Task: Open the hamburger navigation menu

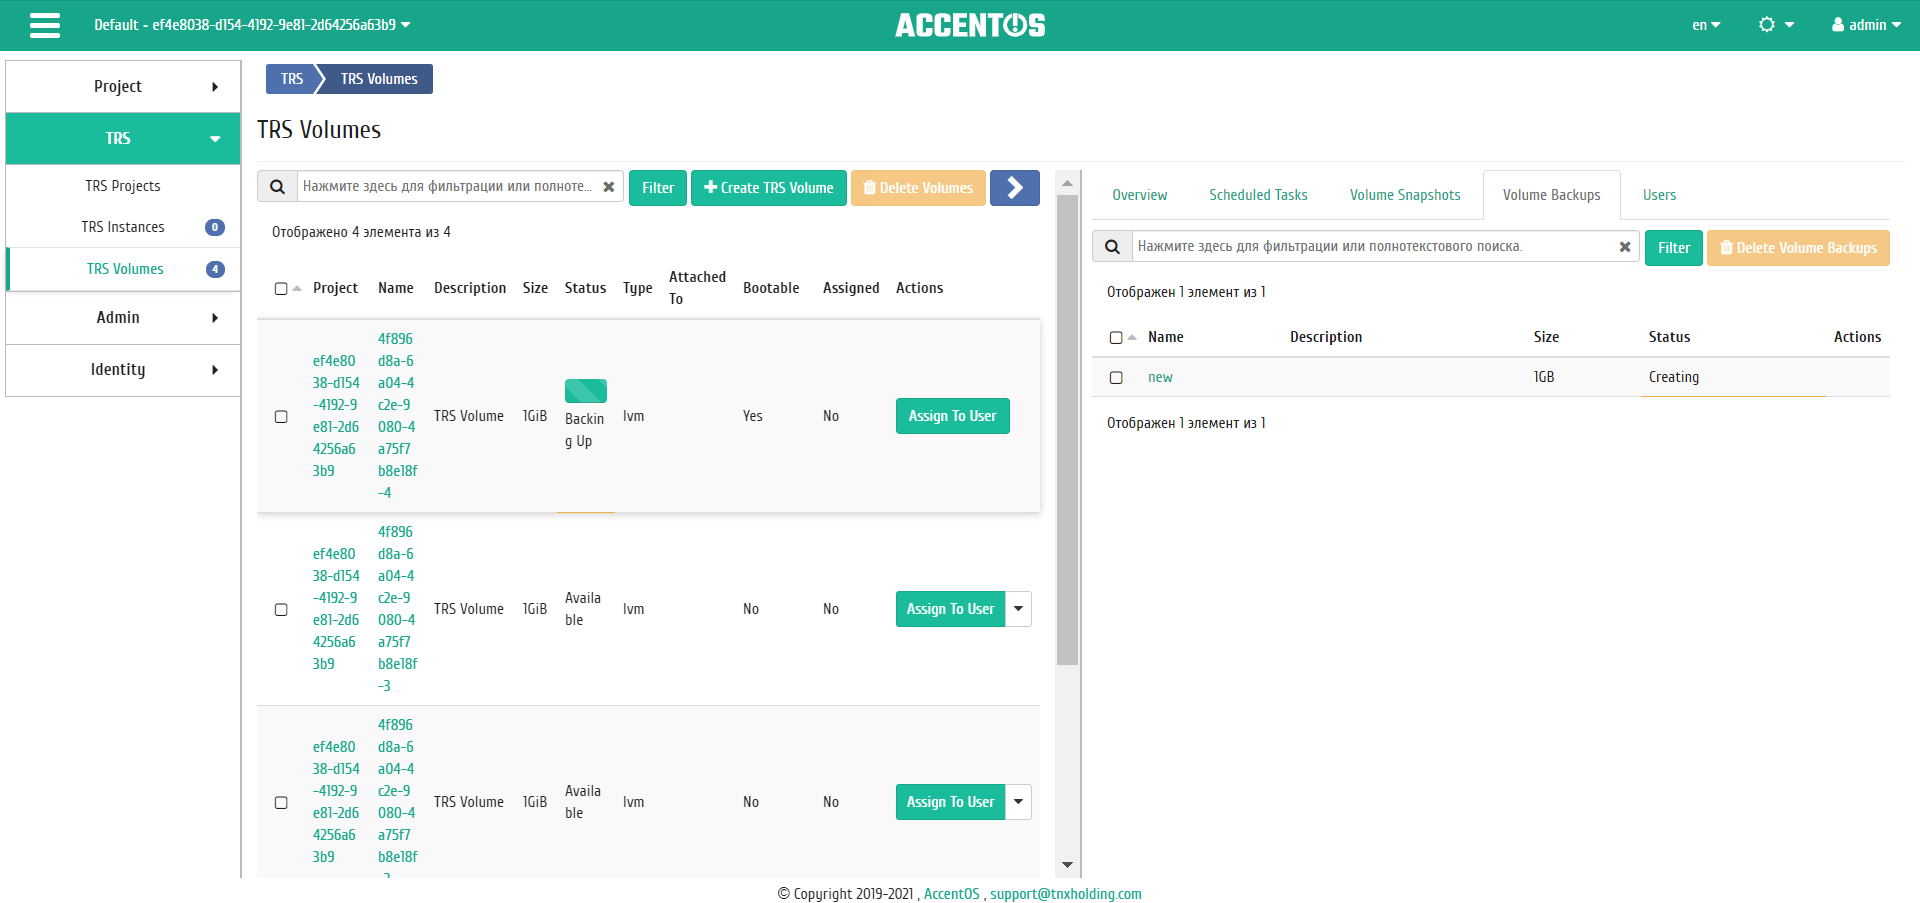Action: coord(45,25)
